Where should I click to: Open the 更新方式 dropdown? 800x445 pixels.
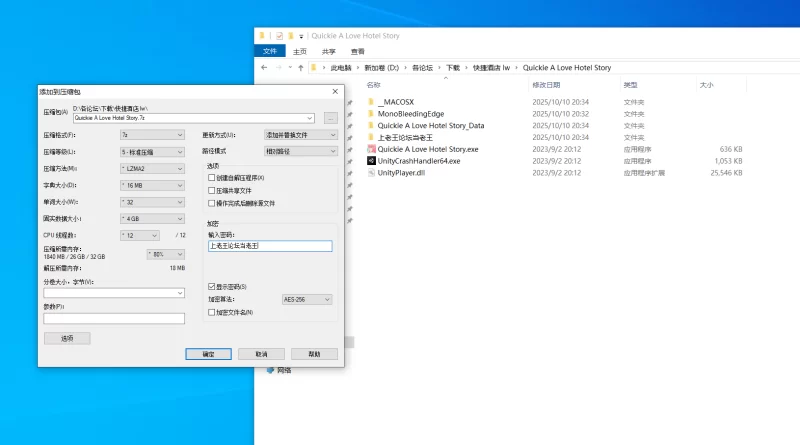tap(301, 135)
